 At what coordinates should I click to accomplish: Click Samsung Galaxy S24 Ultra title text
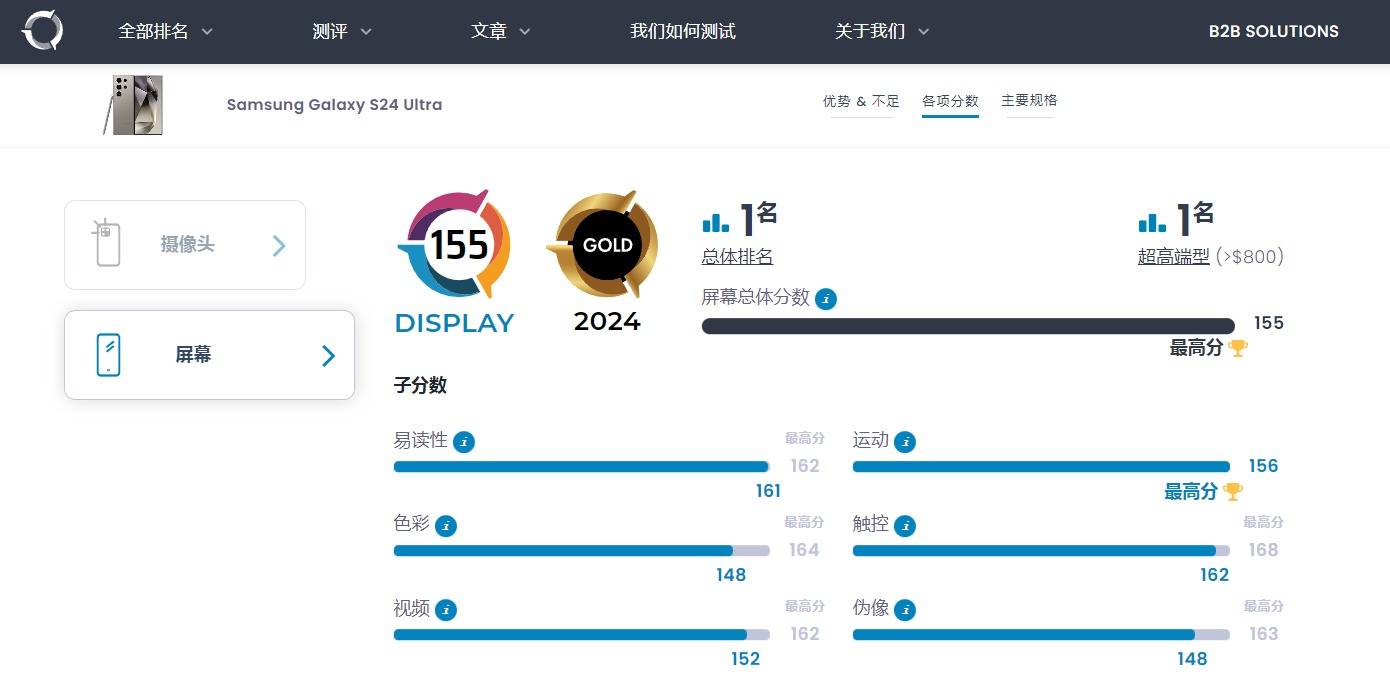pyautogui.click(x=334, y=105)
